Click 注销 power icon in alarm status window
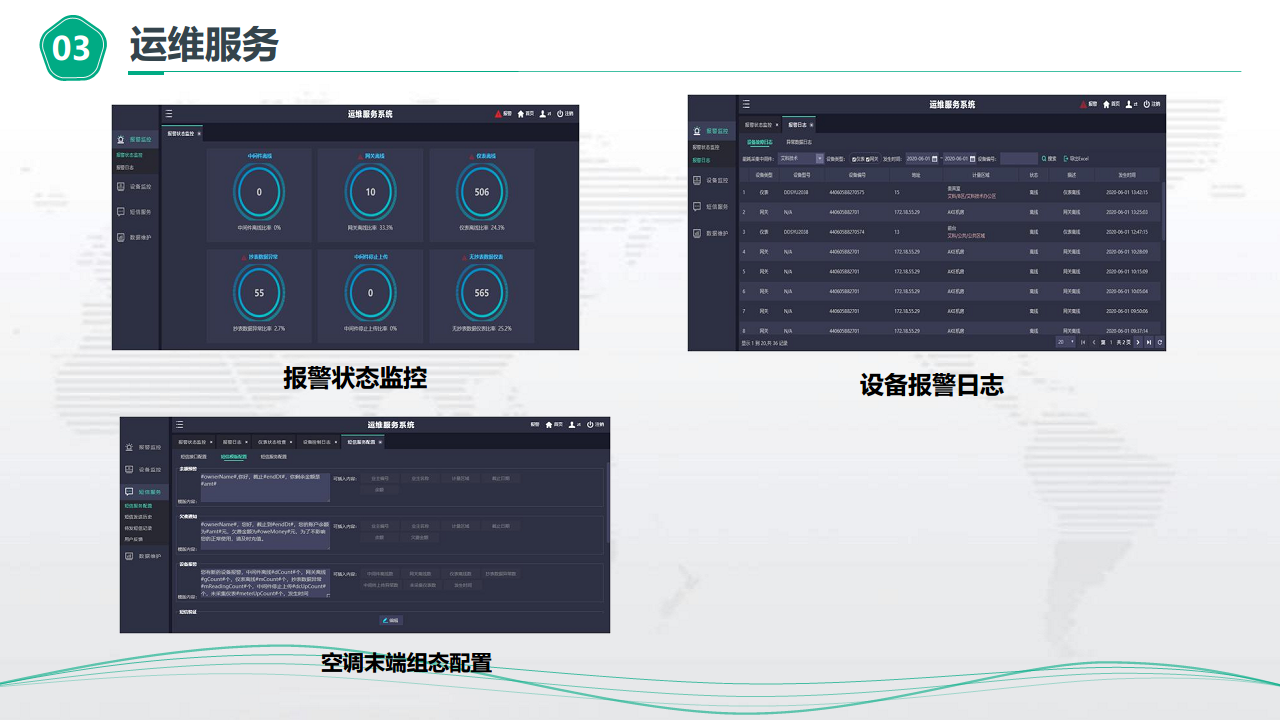The height and width of the screenshot is (720, 1280). pos(561,114)
